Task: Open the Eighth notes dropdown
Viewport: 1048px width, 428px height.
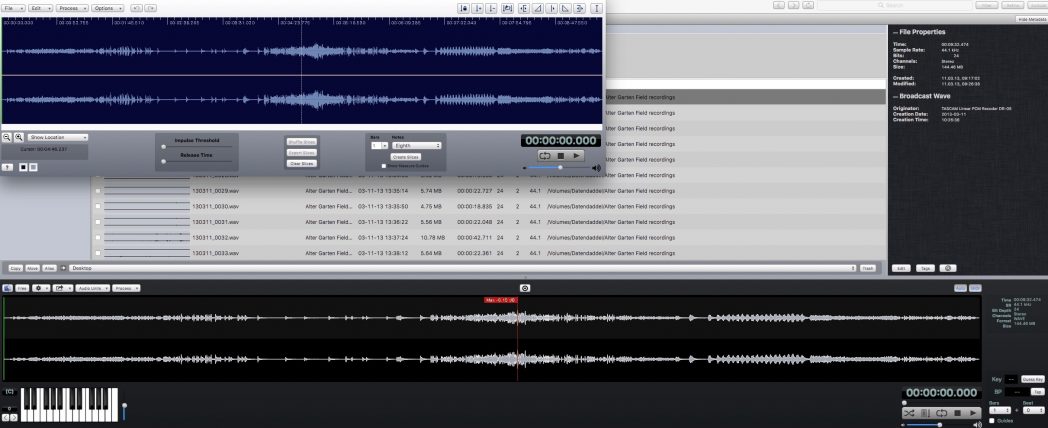Action: point(417,146)
